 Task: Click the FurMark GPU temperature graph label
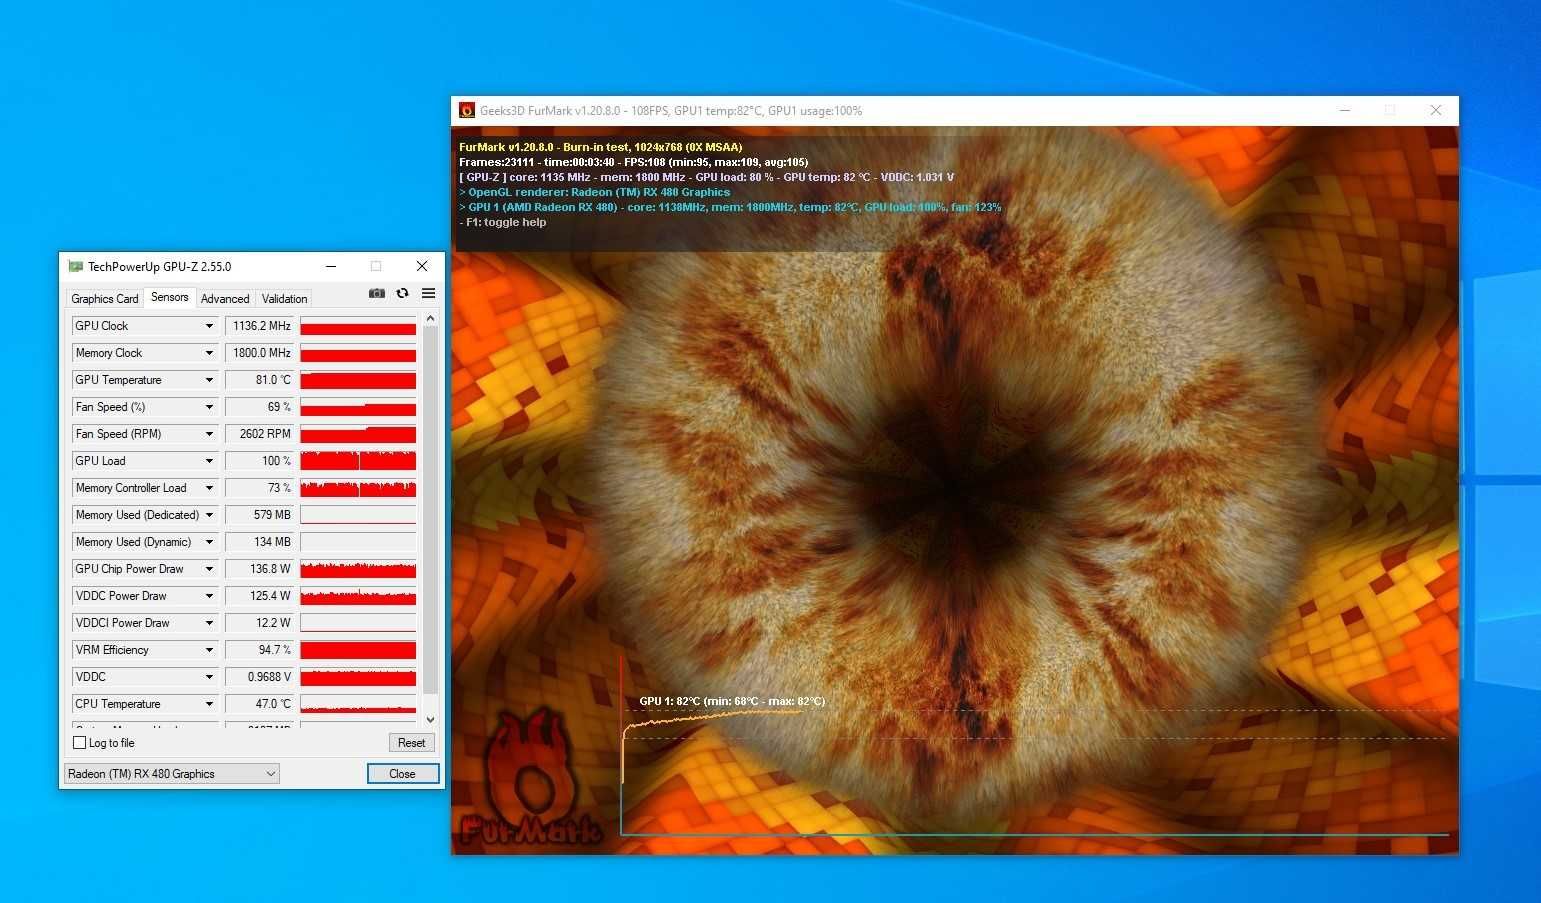coord(732,701)
